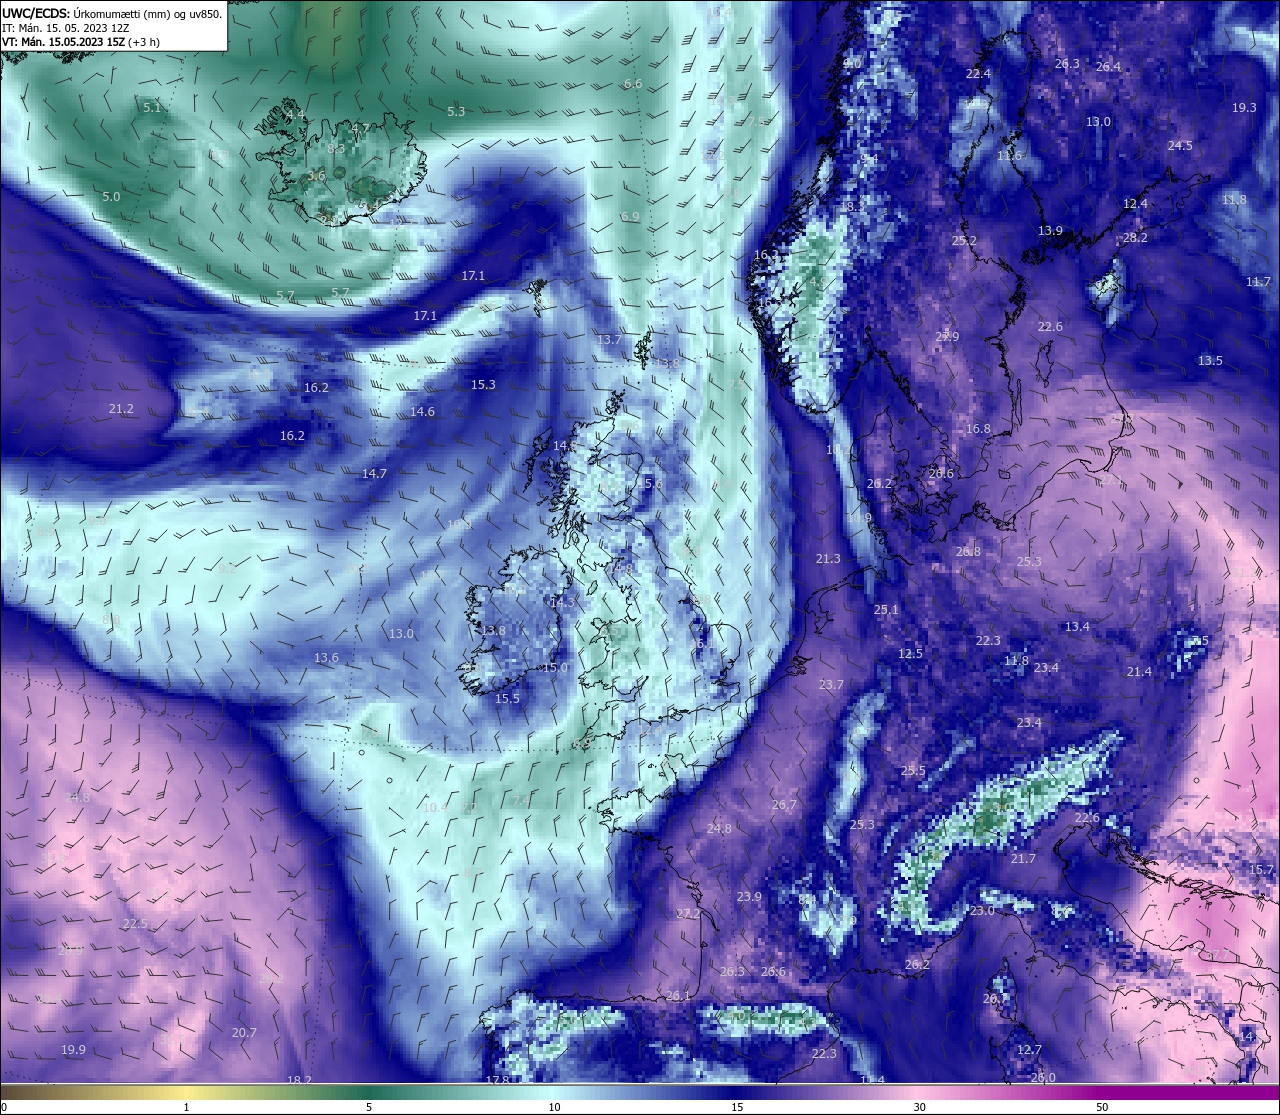Click the map value 5.0

click(111, 197)
